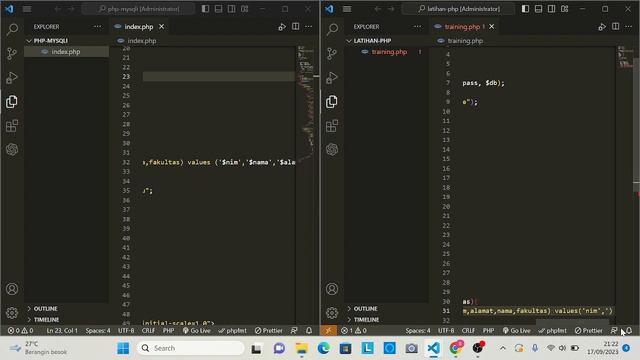The width and height of the screenshot is (640, 360).
Task: Click Prettier in left status bar
Action: coord(269,330)
